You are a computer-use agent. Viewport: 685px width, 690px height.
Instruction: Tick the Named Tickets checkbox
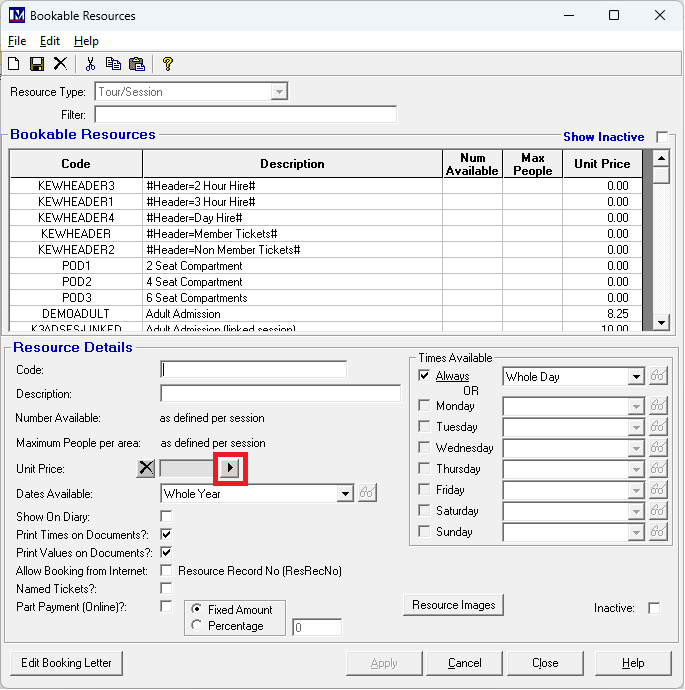(x=166, y=588)
